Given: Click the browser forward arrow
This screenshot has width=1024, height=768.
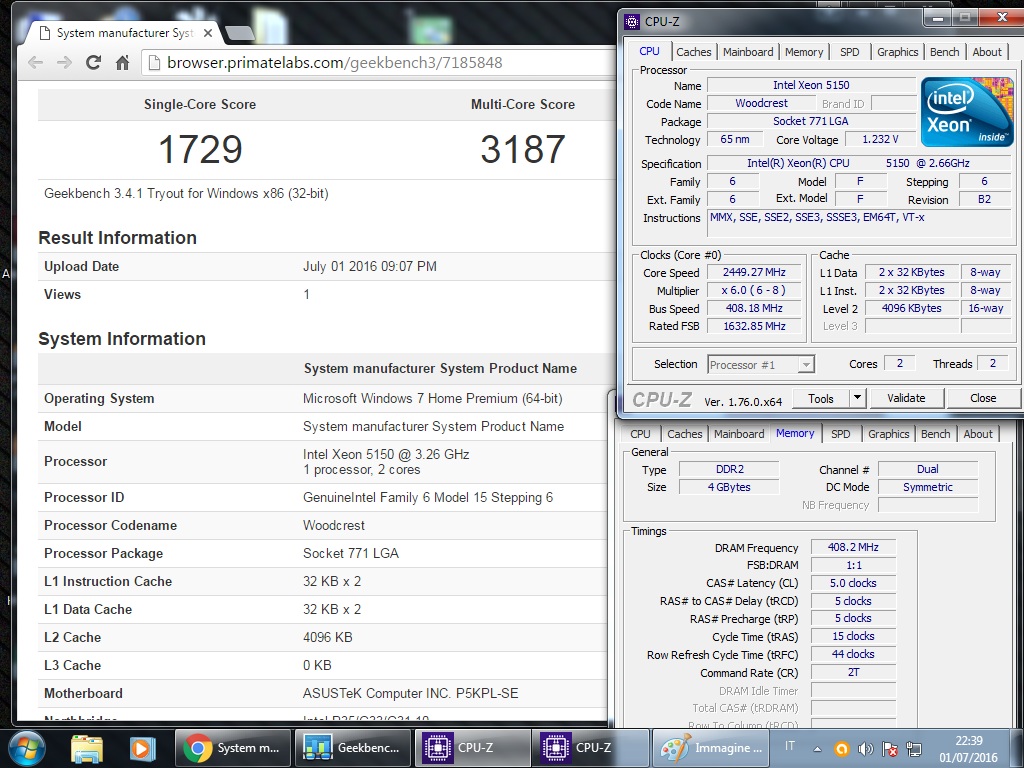Looking at the screenshot, I should [x=64, y=63].
